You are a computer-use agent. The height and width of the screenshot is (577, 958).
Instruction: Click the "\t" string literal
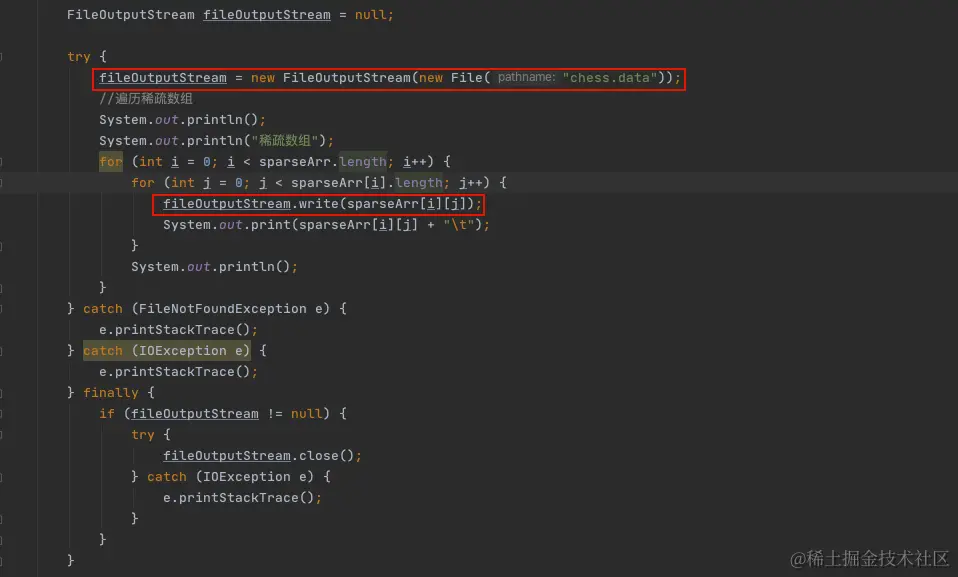[459, 225]
